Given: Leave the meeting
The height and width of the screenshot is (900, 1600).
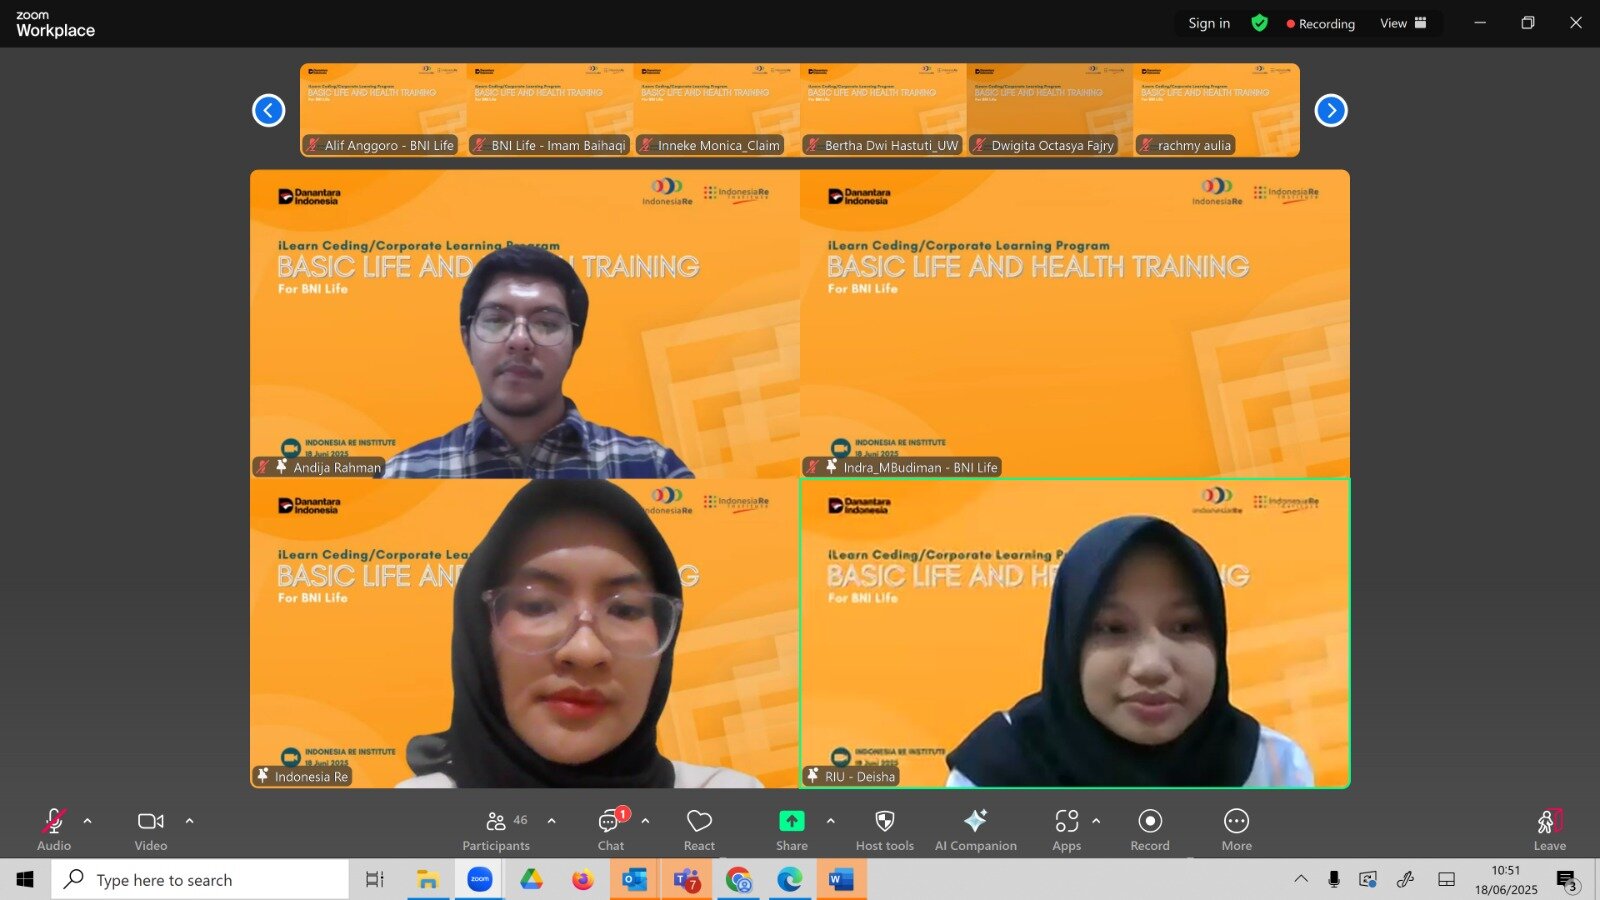Looking at the screenshot, I should 1550,830.
